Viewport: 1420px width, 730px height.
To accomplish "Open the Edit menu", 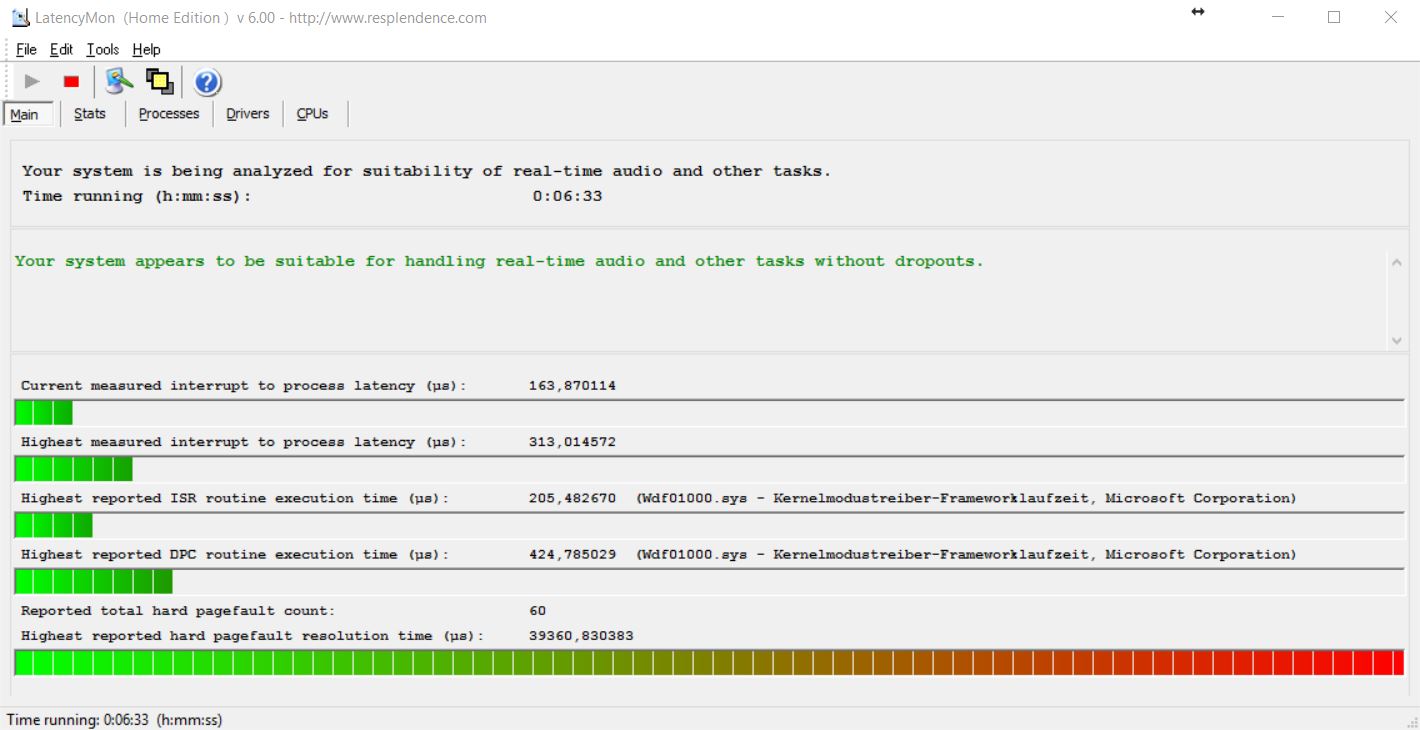I will tap(61, 49).
